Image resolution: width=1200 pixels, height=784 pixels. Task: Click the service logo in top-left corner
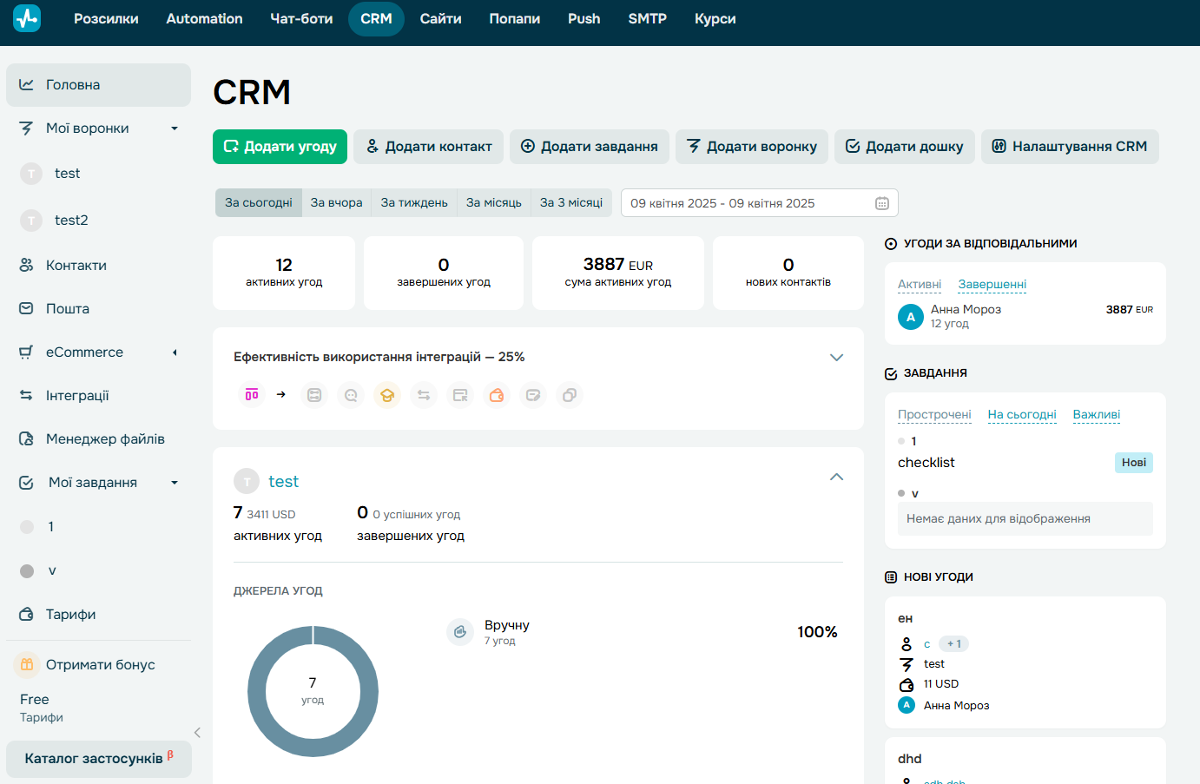click(27, 18)
